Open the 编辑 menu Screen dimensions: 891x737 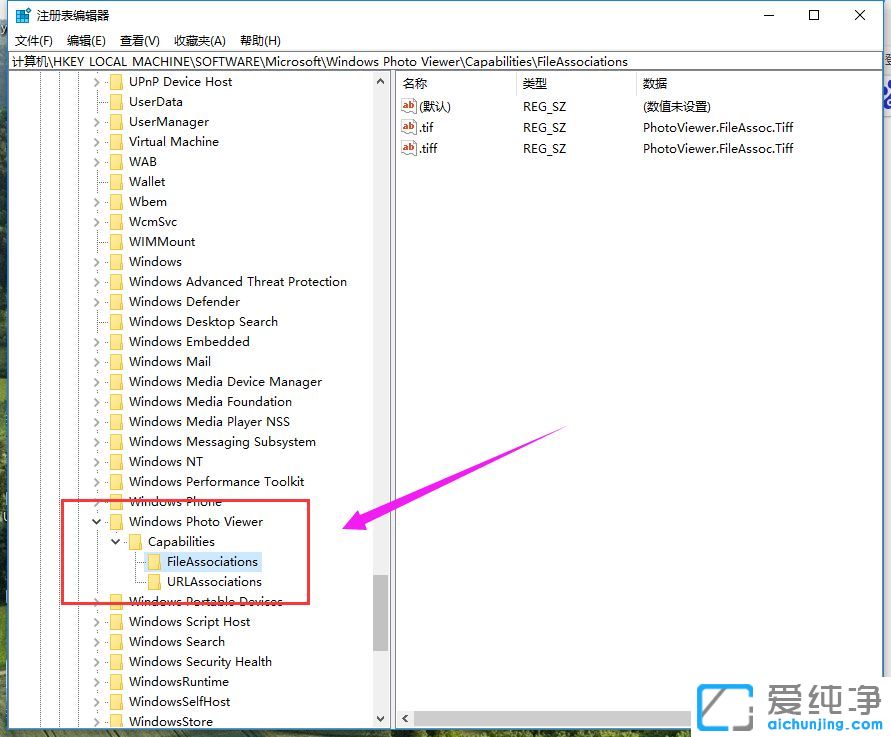coord(85,40)
